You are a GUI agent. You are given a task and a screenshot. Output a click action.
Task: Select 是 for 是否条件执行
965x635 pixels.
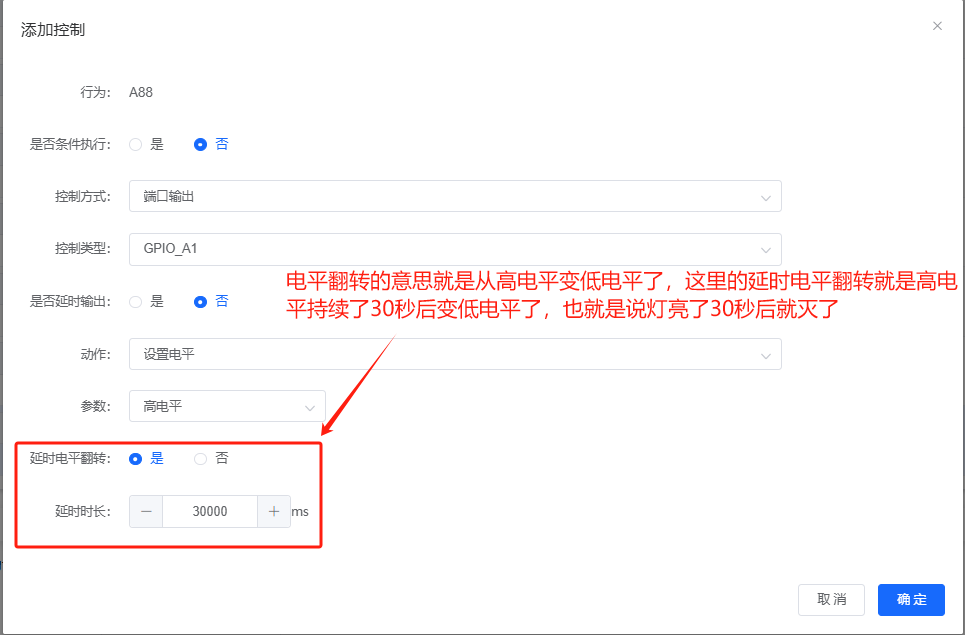click(x=136, y=144)
